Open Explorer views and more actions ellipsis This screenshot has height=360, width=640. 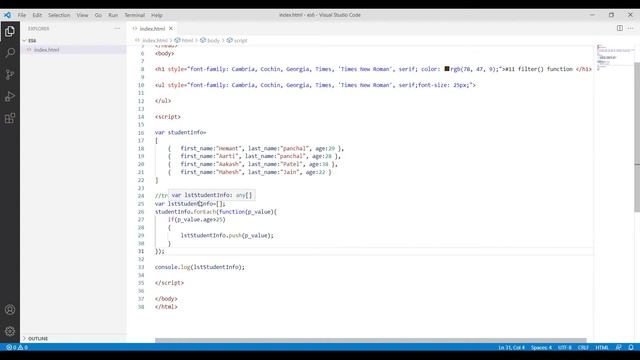(x=117, y=29)
